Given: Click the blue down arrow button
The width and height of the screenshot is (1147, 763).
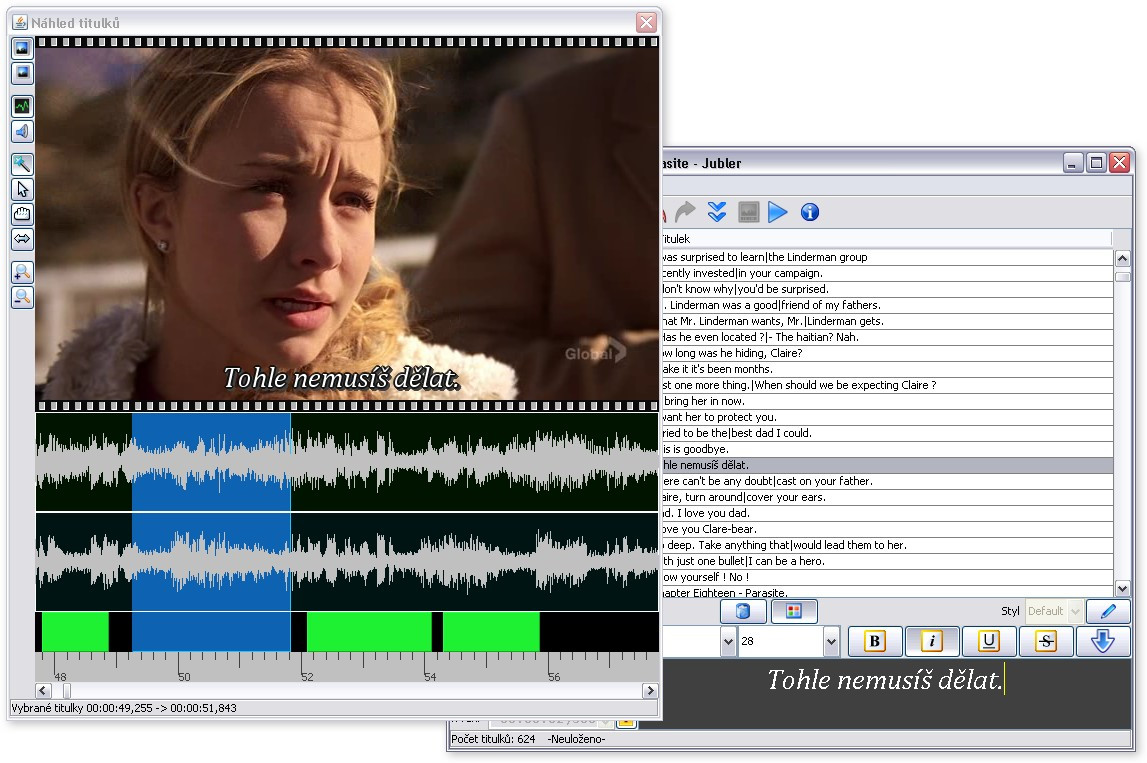Looking at the screenshot, I should point(1103,642).
